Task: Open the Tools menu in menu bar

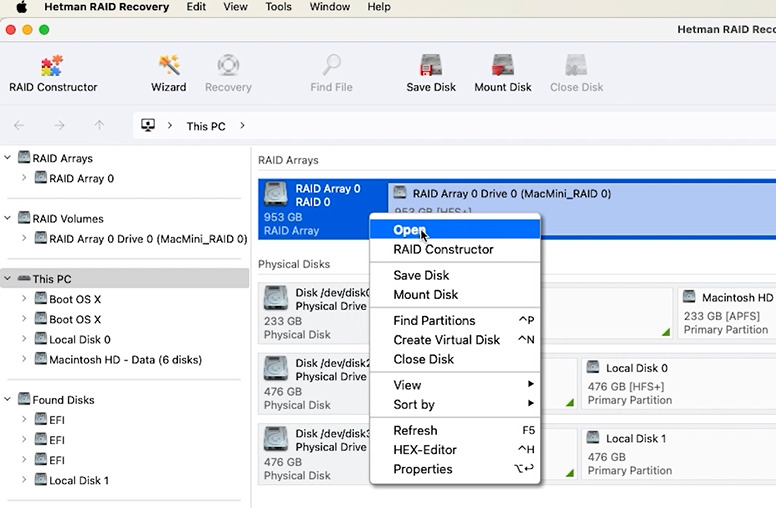Action: coord(278,7)
